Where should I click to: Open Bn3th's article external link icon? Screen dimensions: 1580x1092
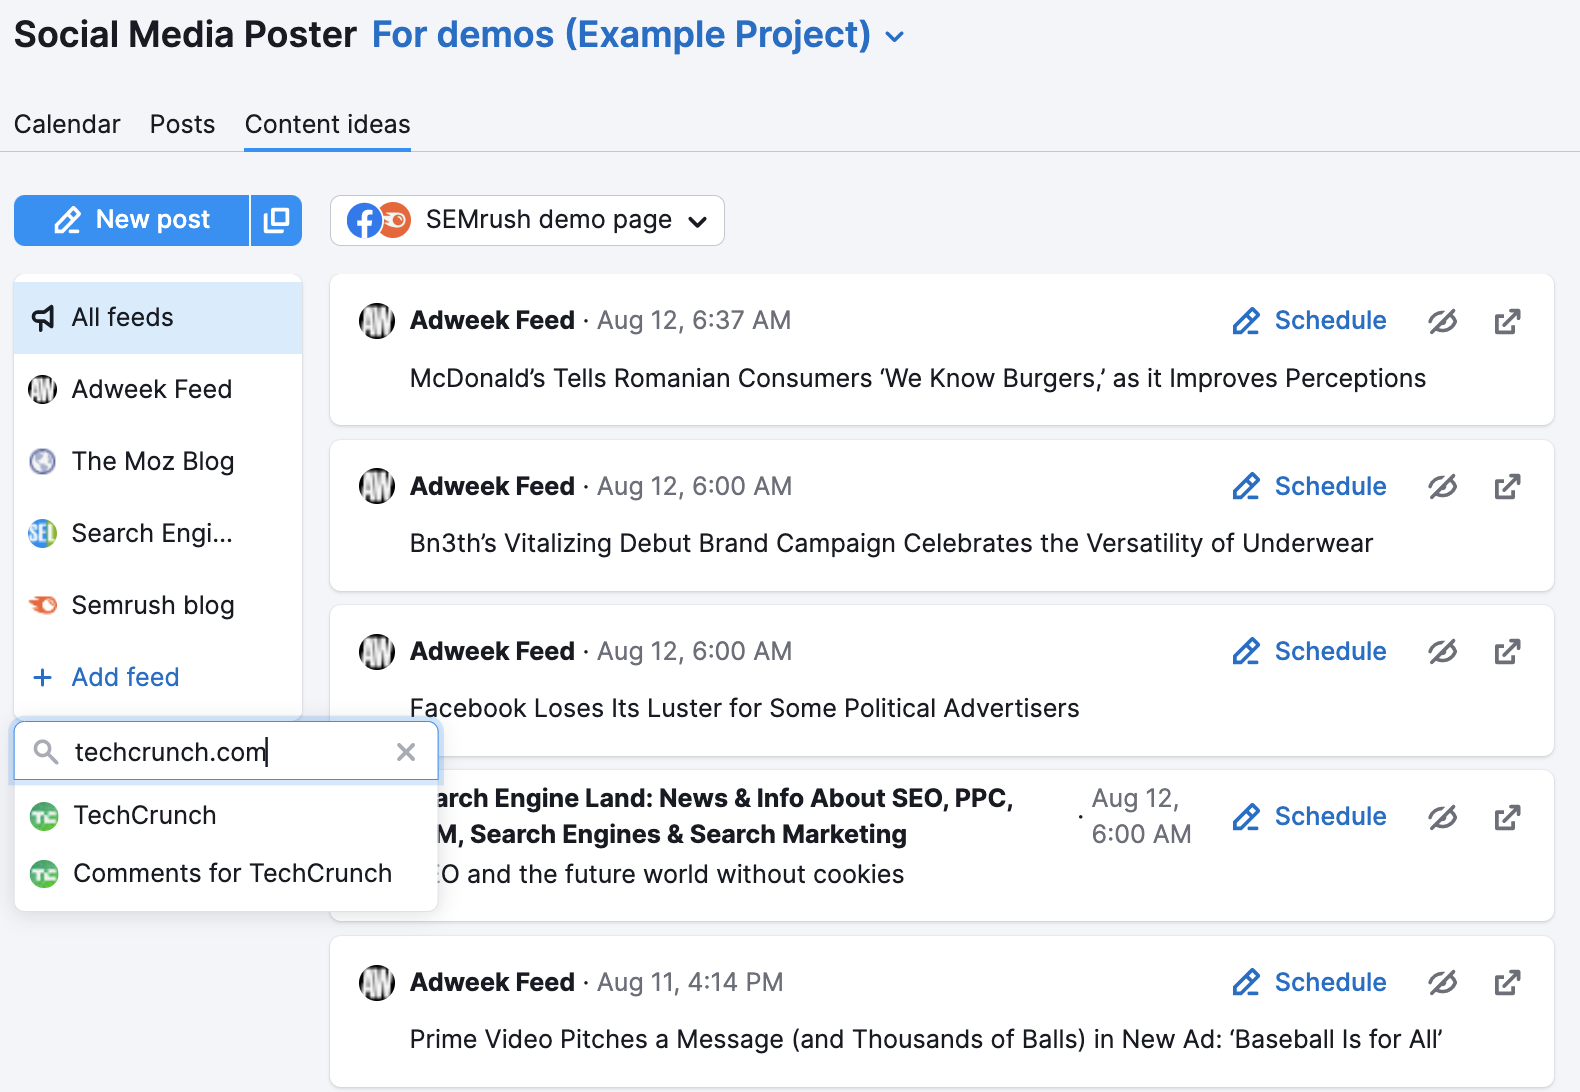coord(1507,487)
